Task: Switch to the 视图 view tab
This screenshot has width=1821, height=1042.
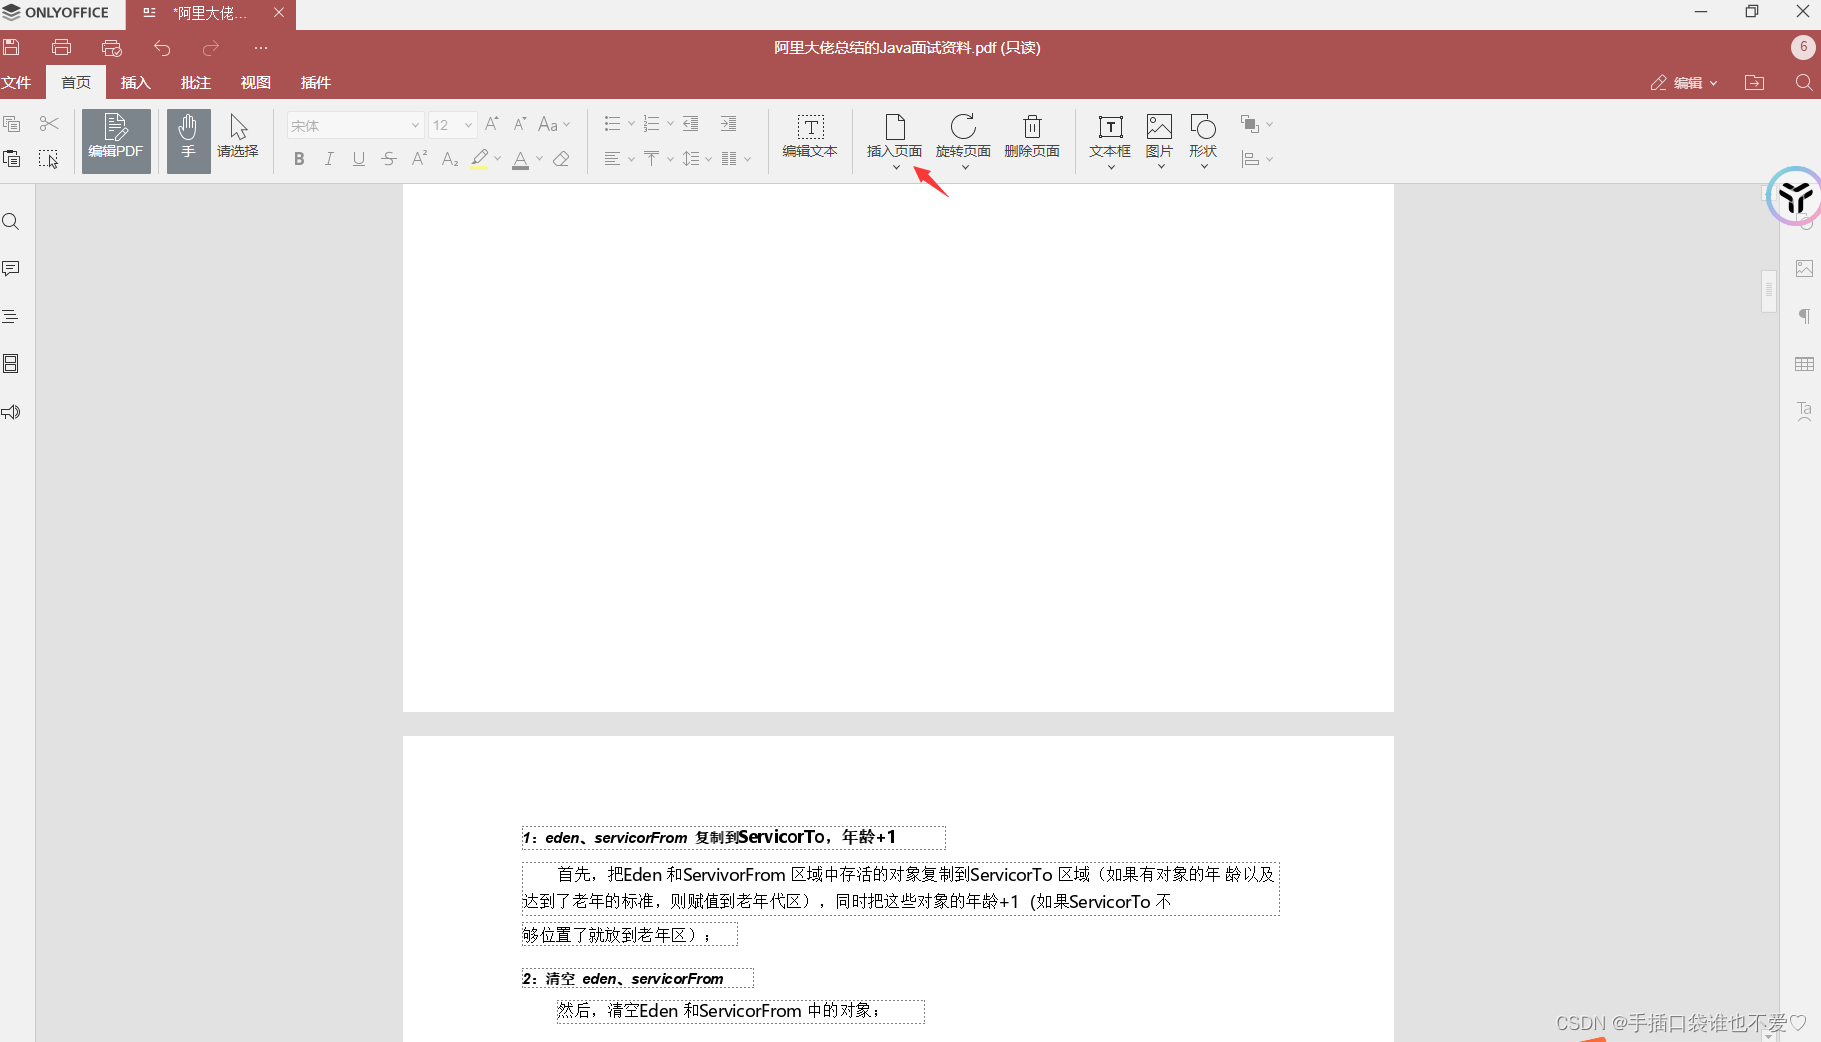Action: (255, 82)
